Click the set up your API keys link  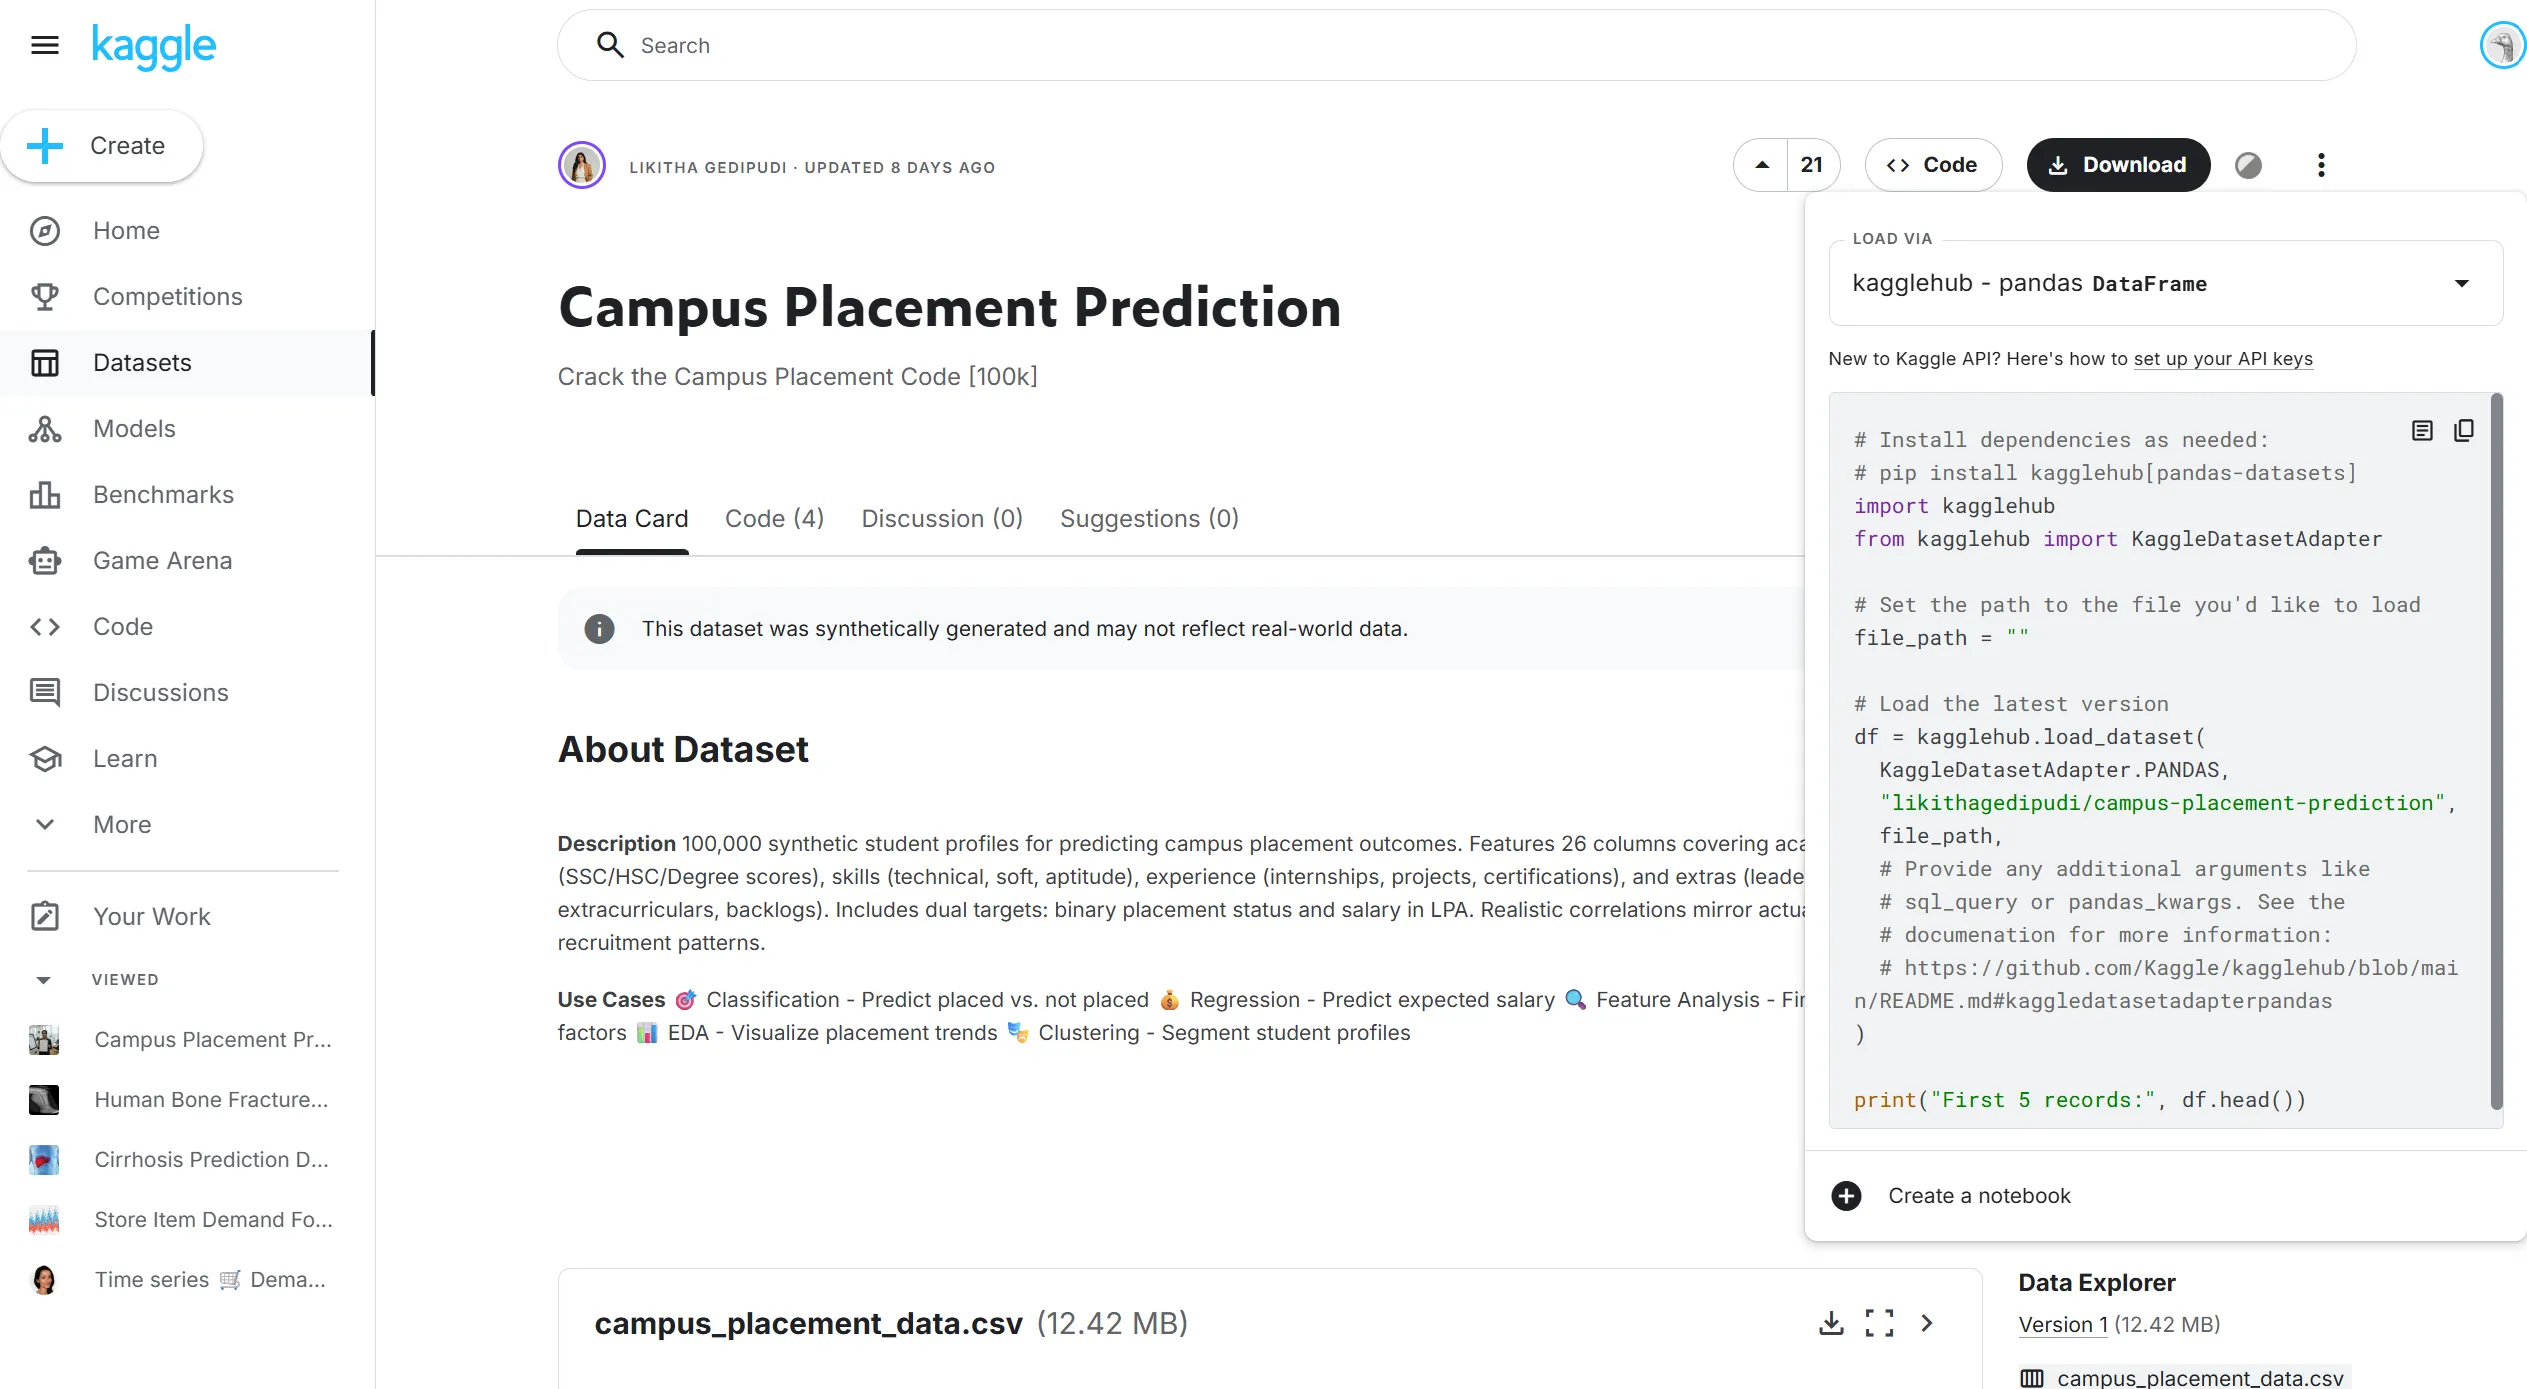(2222, 359)
